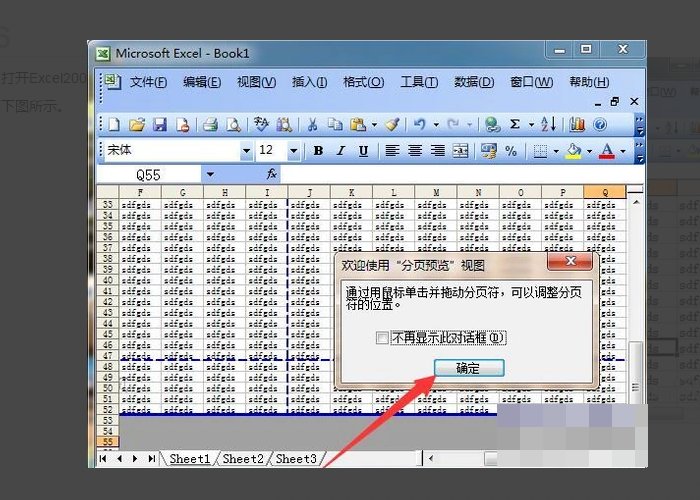Switch to the Sheet2 tab

point(243,458)
